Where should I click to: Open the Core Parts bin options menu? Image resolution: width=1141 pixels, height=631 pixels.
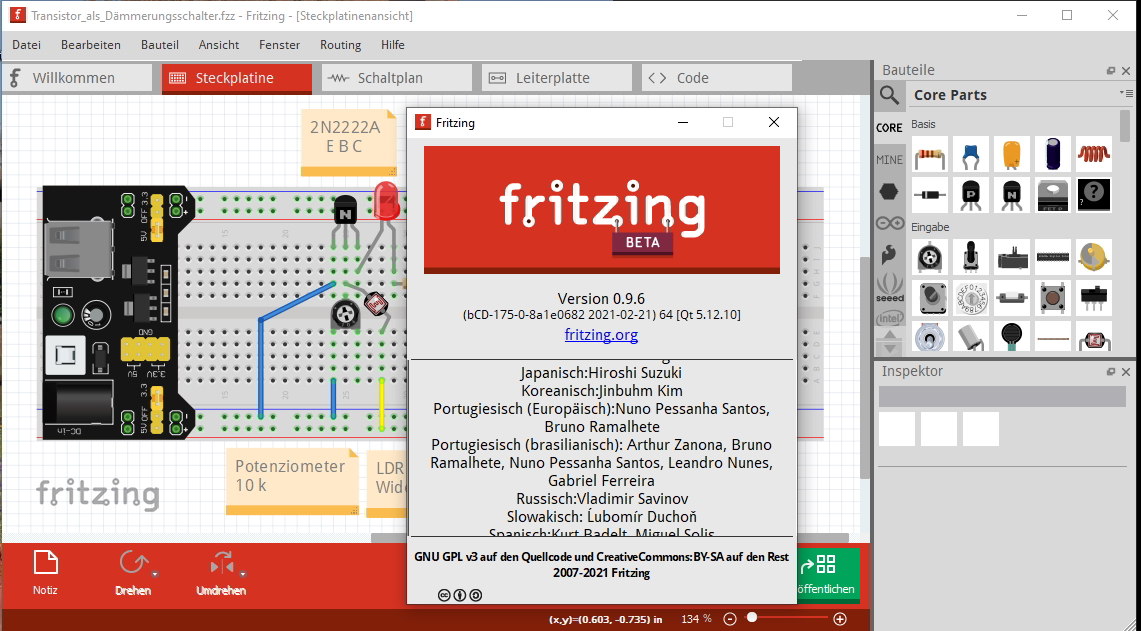click(1126, 93)
